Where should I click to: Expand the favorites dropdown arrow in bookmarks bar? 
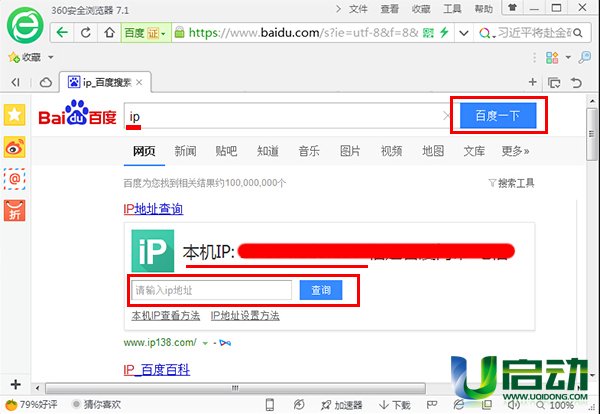coord(51,58)
